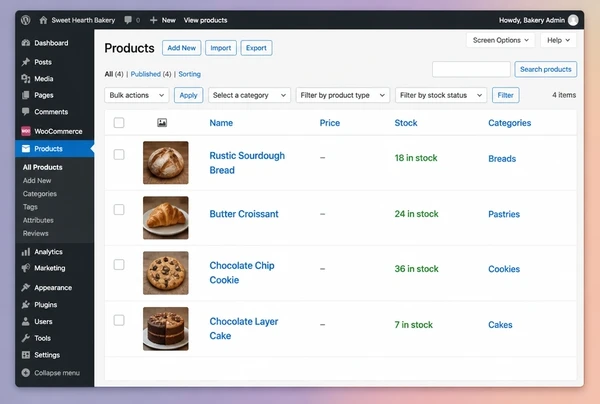Click the Marketing megaphone icon
600x404 pixels.
coord(26,268)
